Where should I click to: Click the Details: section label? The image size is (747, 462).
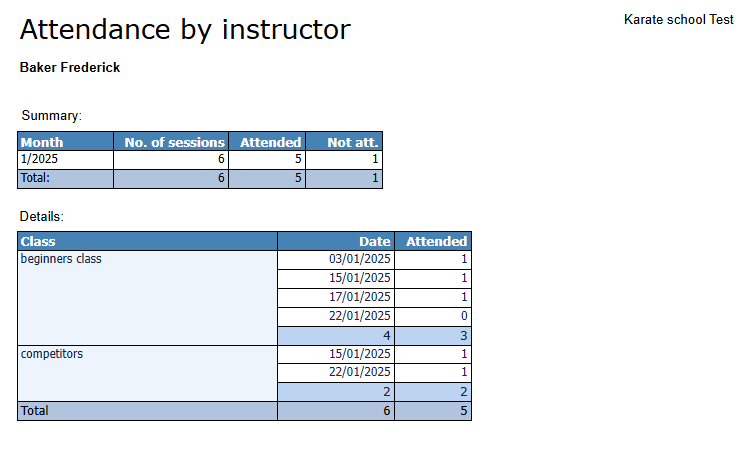coord(41,217)
